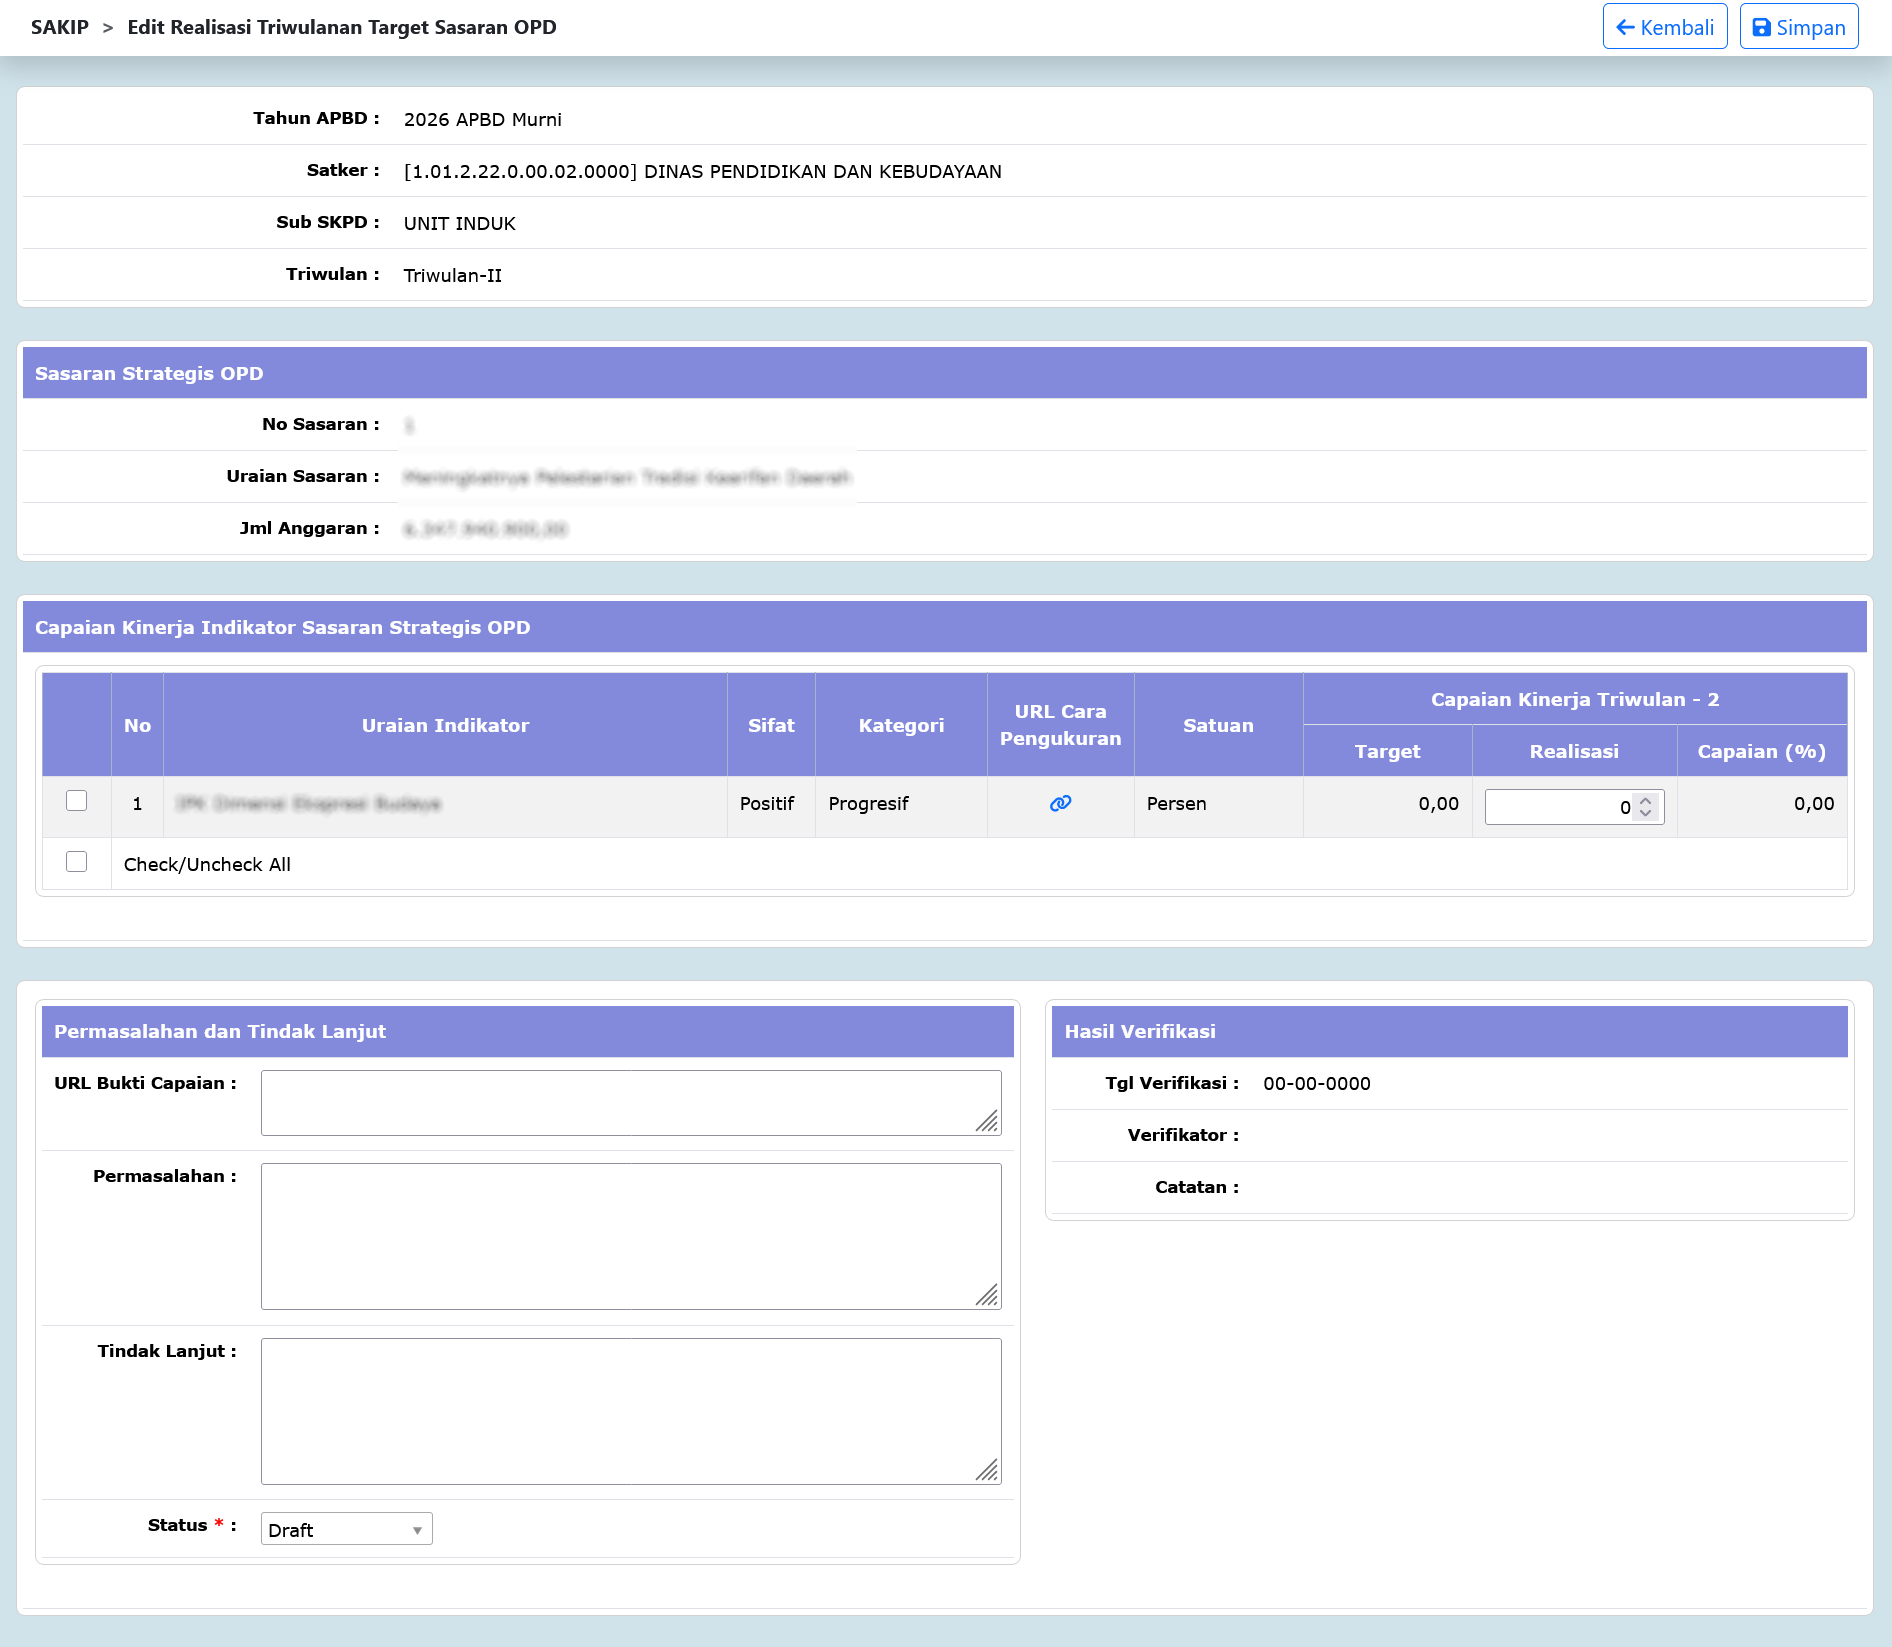The height and width of the screenshot is (1647, 1892).
Task: Grab resize handle of URL Bukti Capaian textarea
Action: click(988, 1122)
